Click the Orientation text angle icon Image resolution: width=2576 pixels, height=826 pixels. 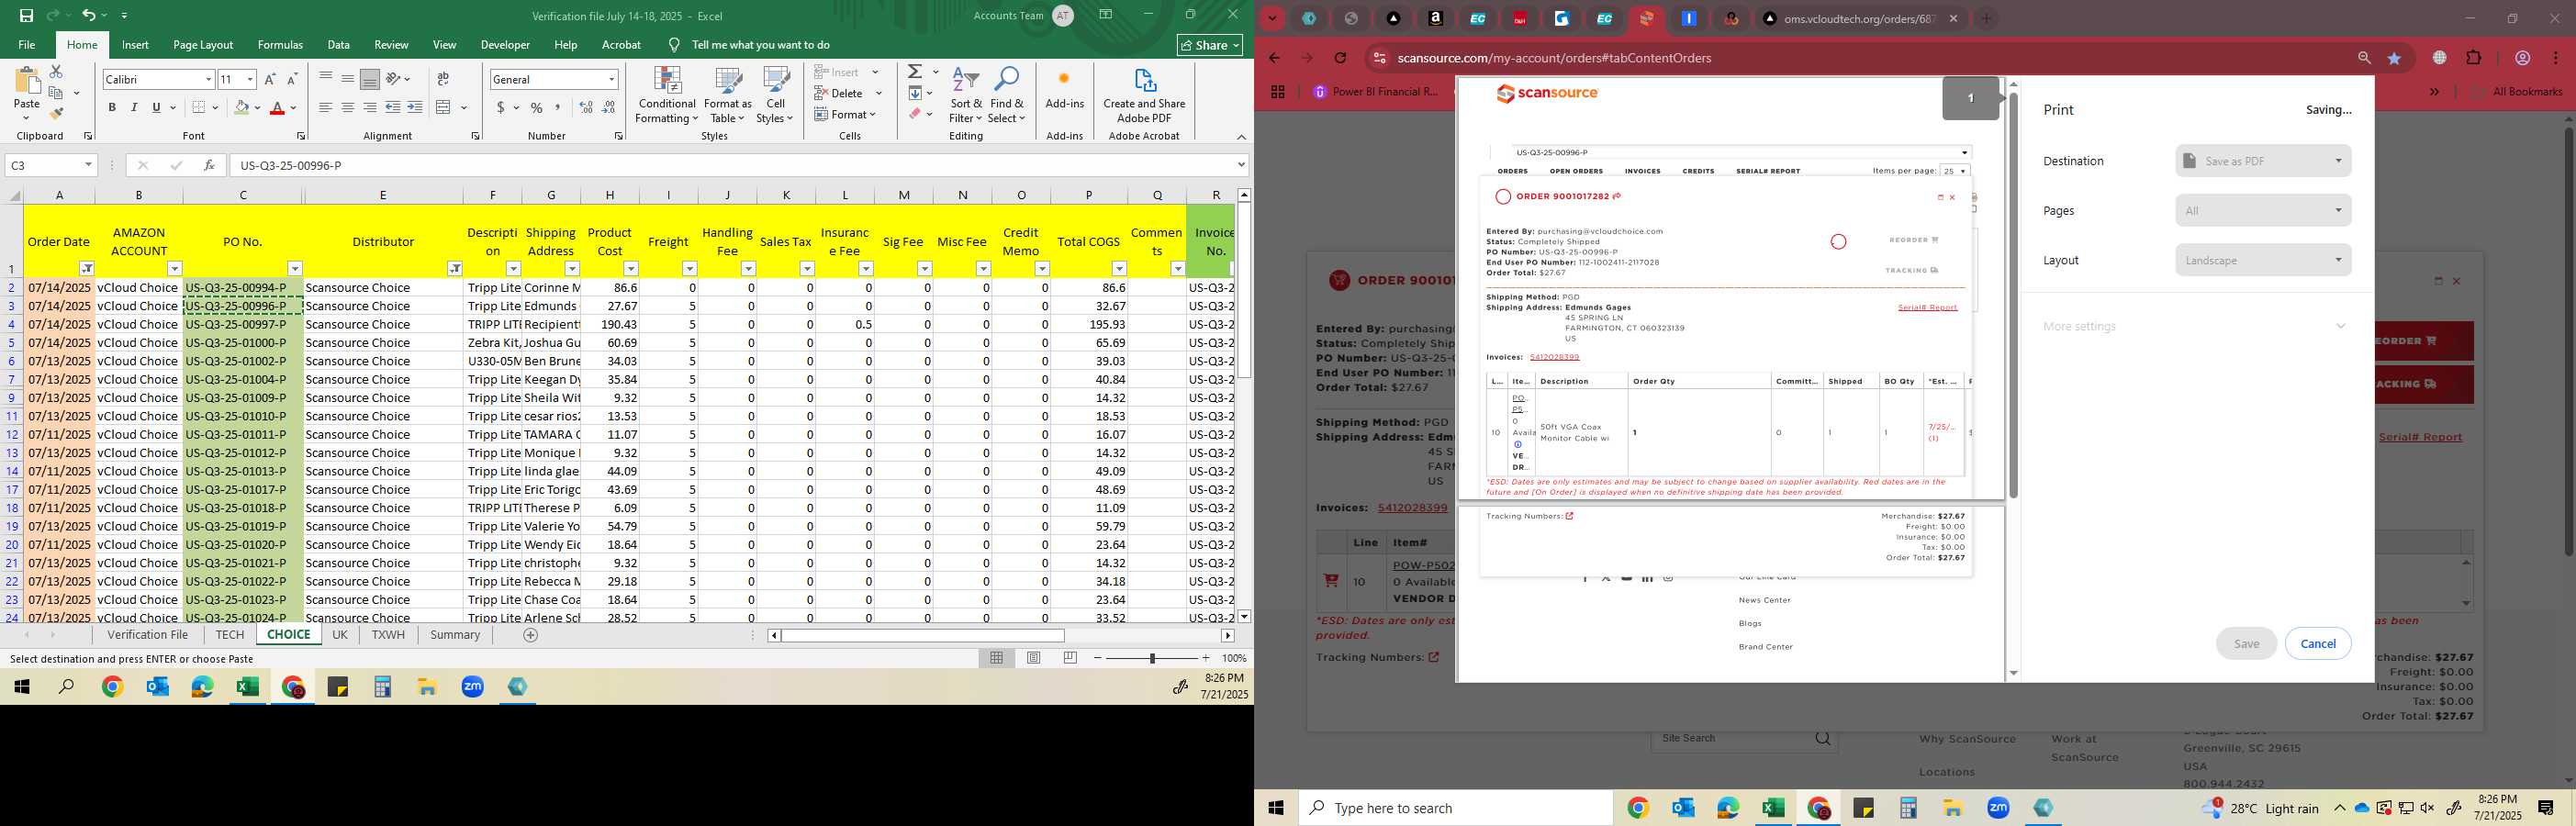[394, 79]
